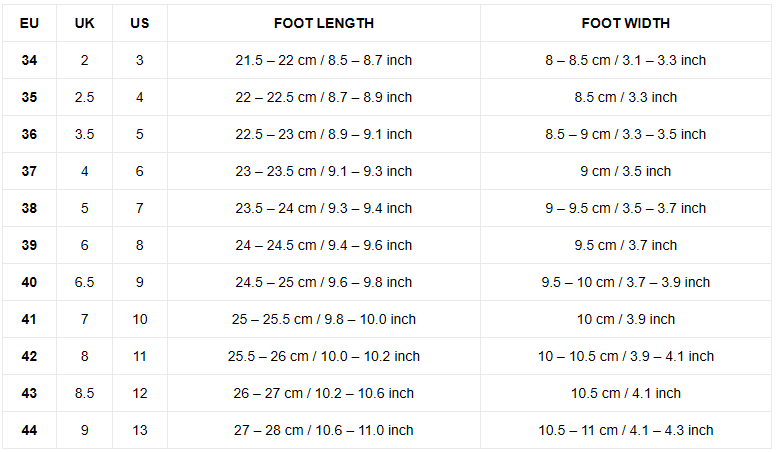Click UK size 2.5 cell
776x452 pixels.
tap(85, 97)
